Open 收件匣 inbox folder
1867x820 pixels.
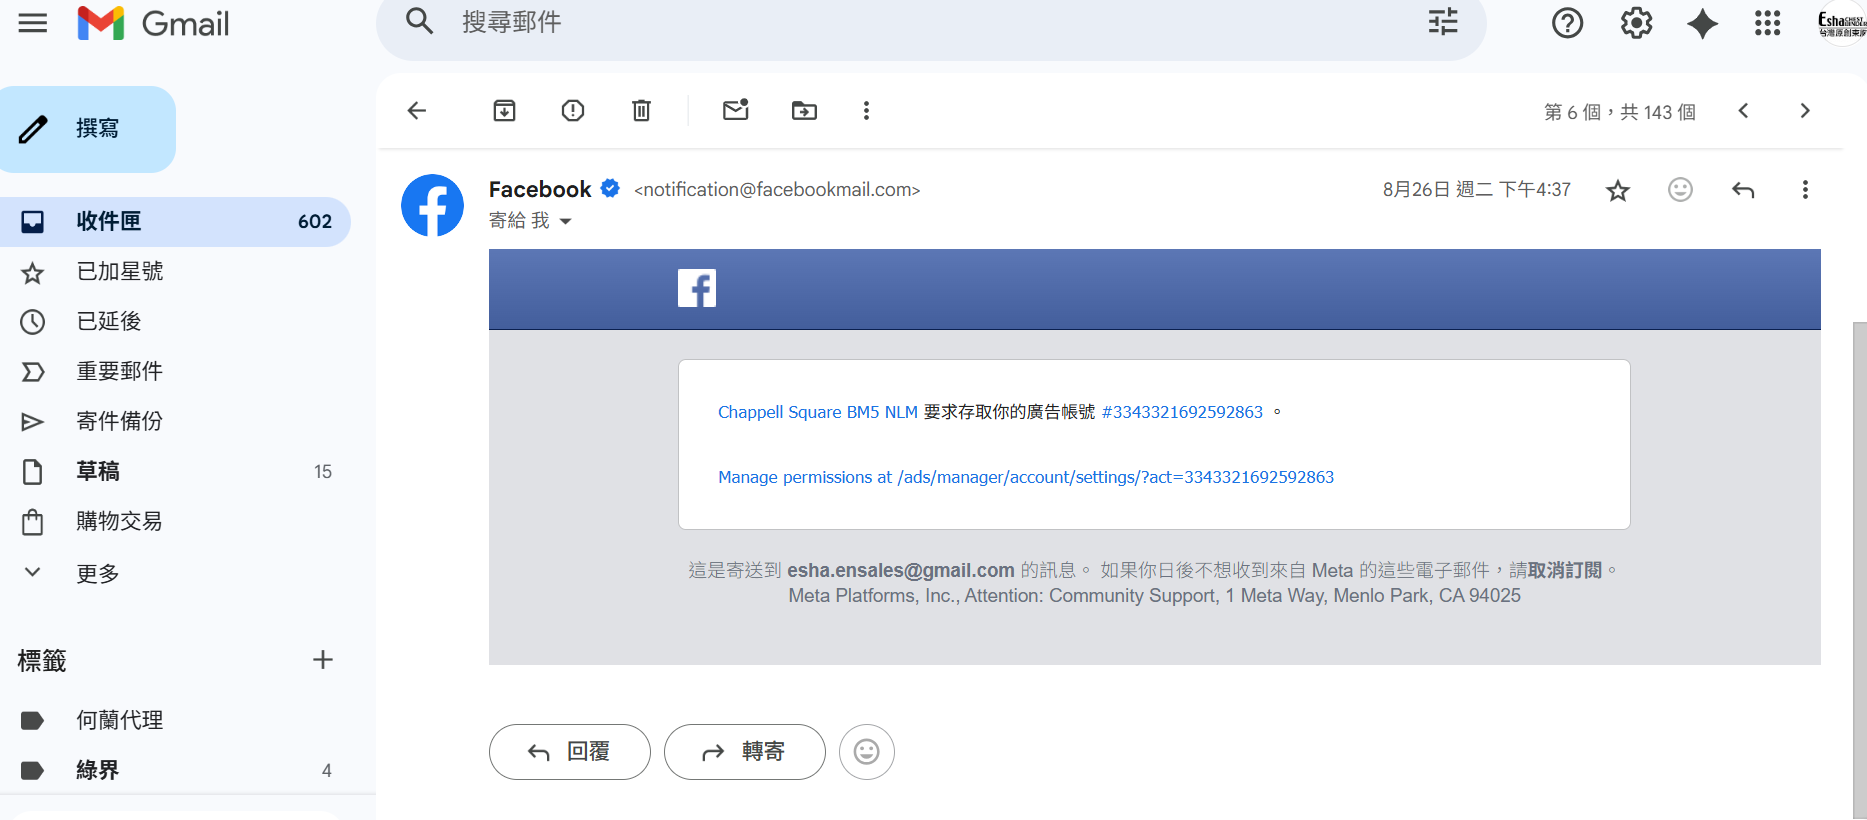[175, 222]
